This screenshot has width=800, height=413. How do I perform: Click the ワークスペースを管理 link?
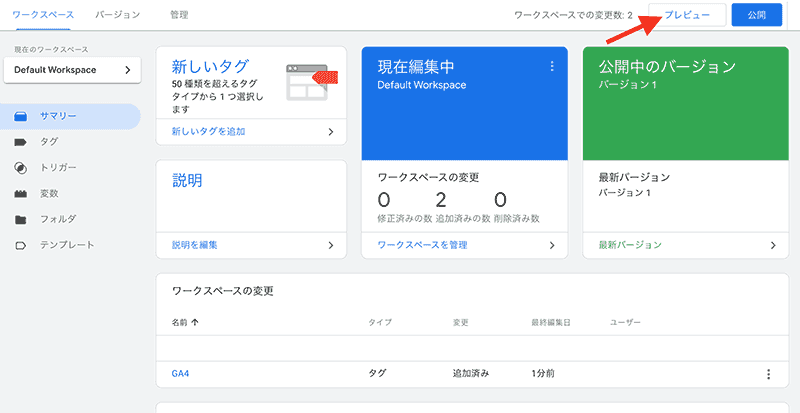[422, 245]
